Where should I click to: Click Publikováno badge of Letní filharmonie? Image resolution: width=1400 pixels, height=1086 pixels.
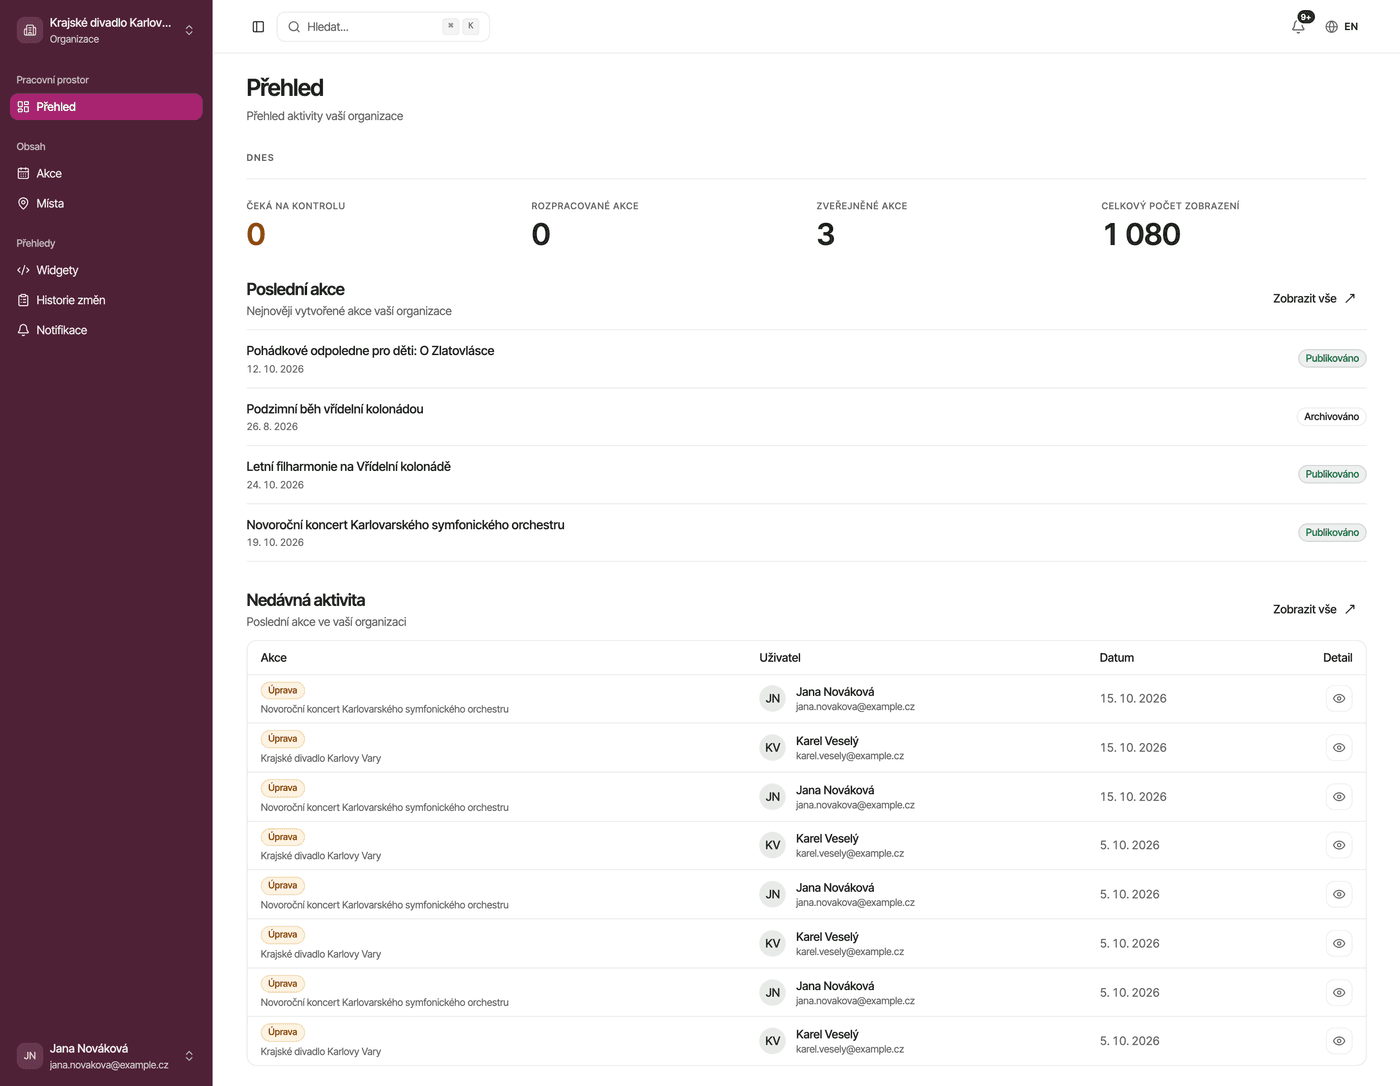coord(1332,474)
